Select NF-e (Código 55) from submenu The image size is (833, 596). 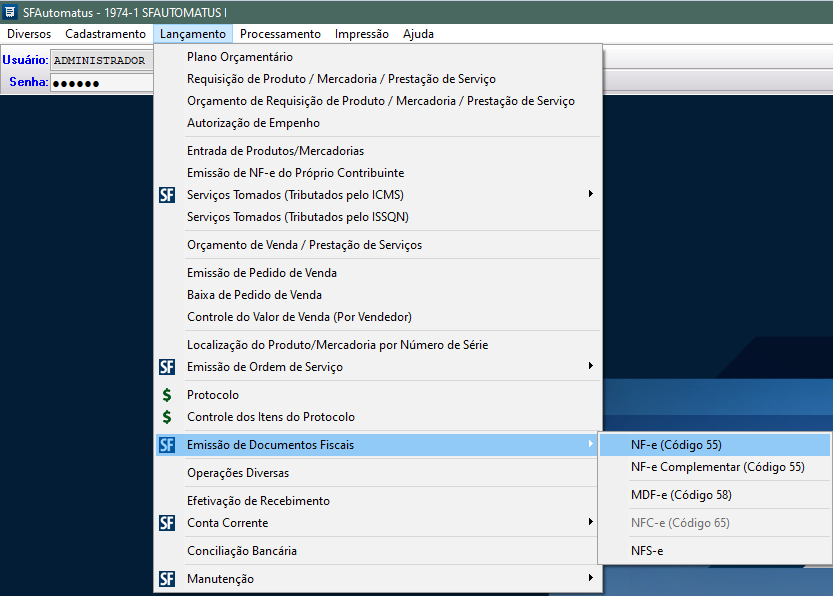coord(676,445)
